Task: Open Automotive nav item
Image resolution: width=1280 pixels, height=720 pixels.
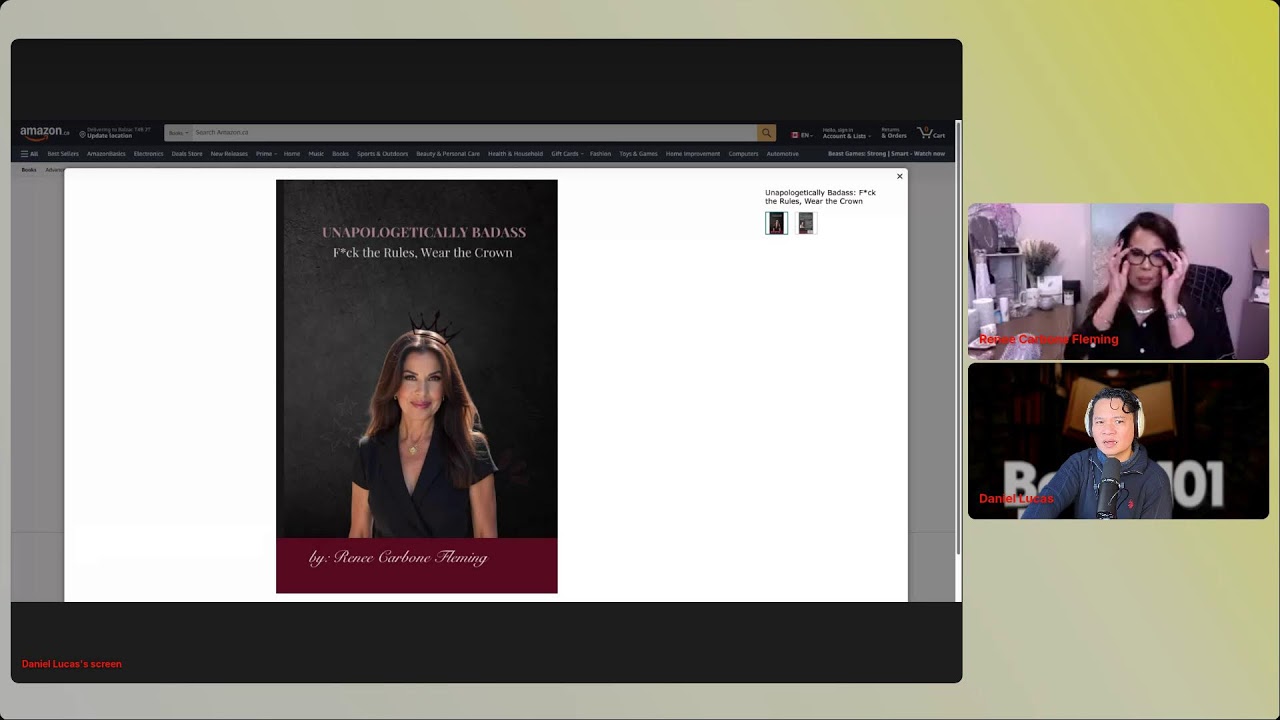Action: coord(783,154)
